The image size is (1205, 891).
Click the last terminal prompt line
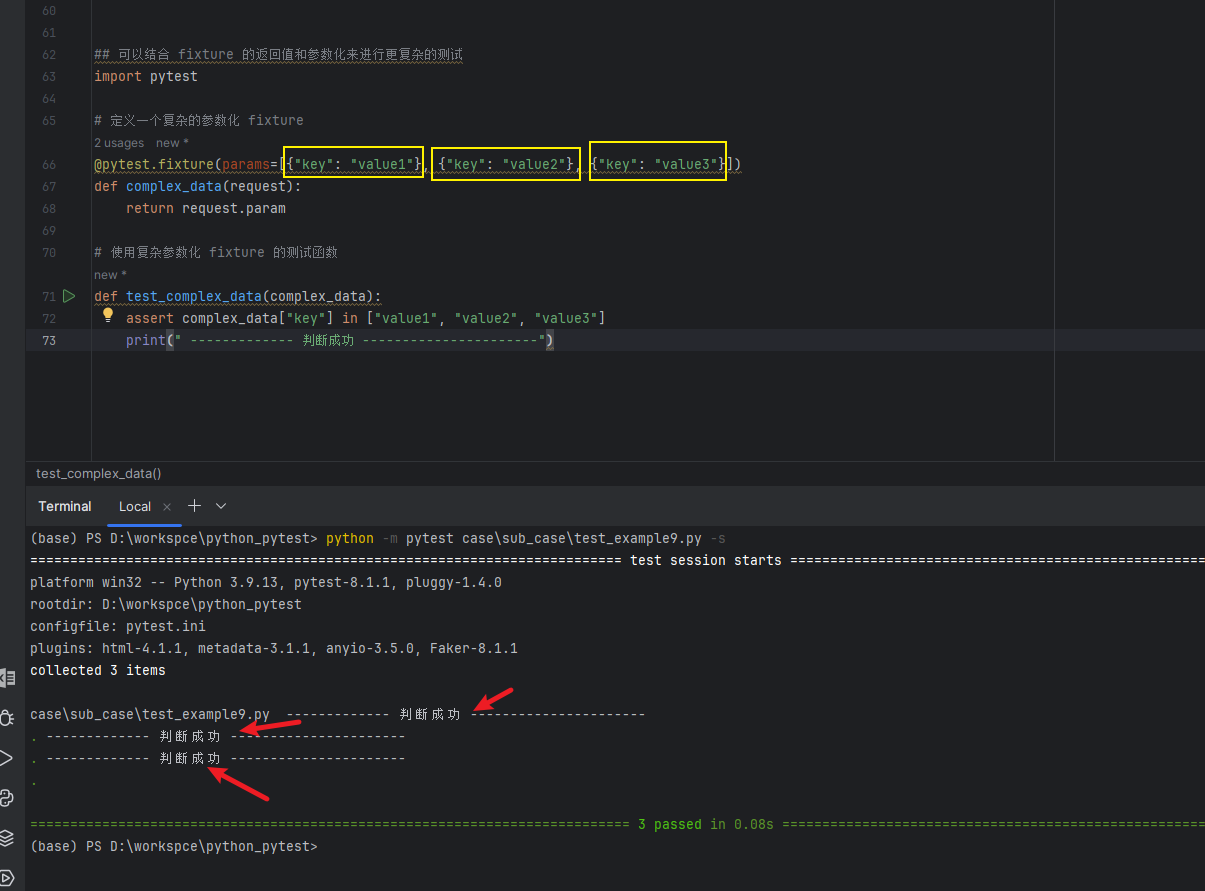pos(174,846)
